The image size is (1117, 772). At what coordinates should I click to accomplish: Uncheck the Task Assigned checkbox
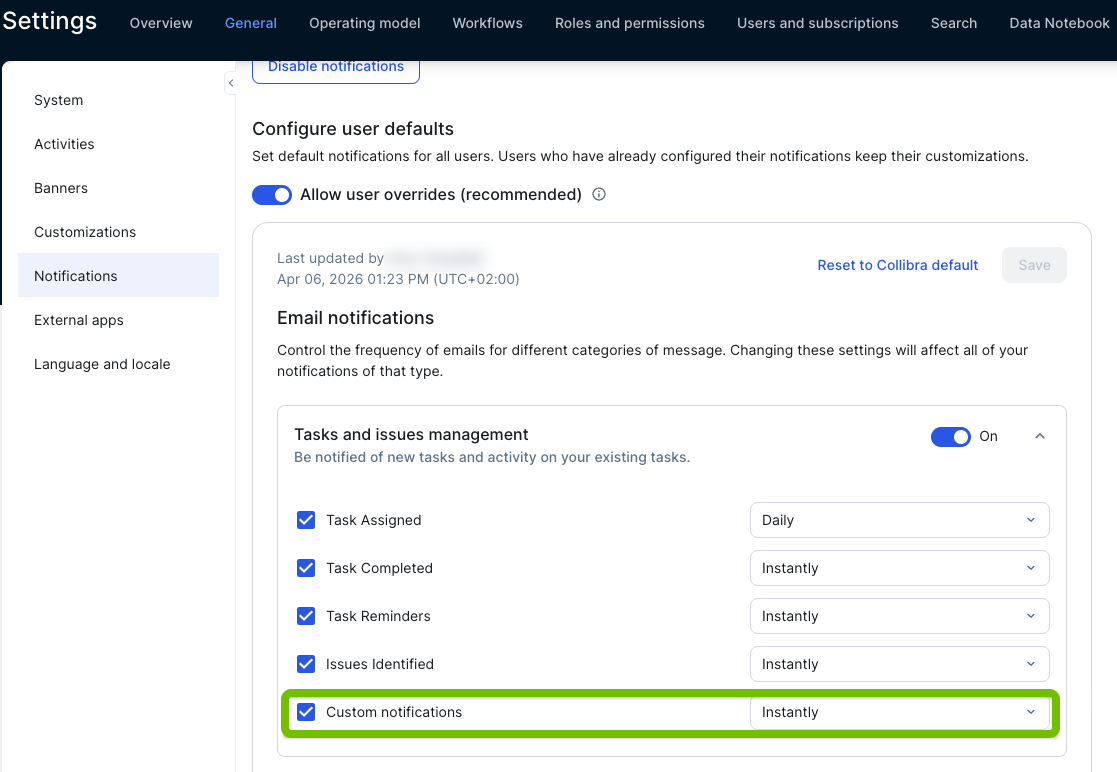(306, 520)
